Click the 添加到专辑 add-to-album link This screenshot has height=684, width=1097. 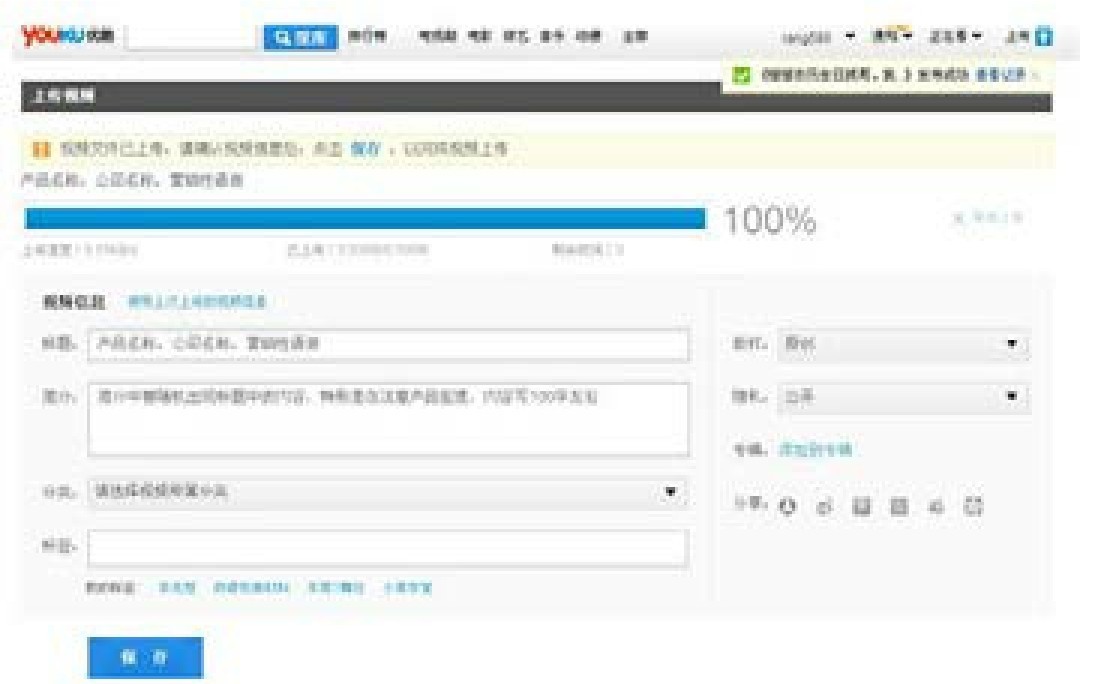(x=815, y=450)
